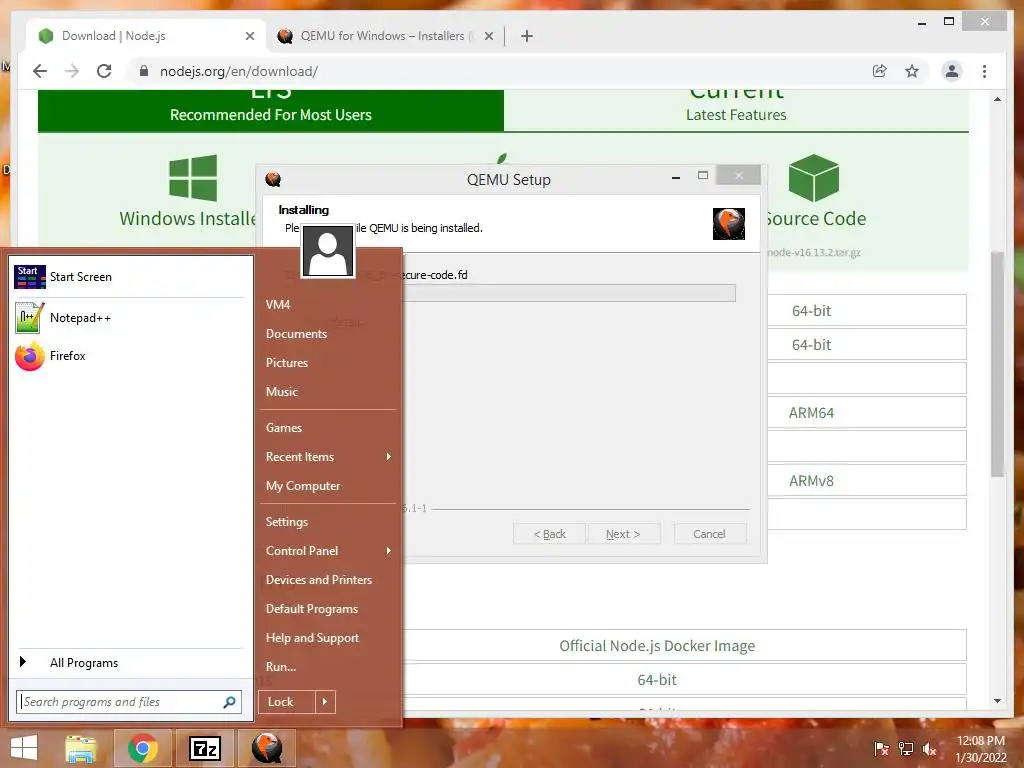Close the QEMU for Windows tab

tap(488, 36)
